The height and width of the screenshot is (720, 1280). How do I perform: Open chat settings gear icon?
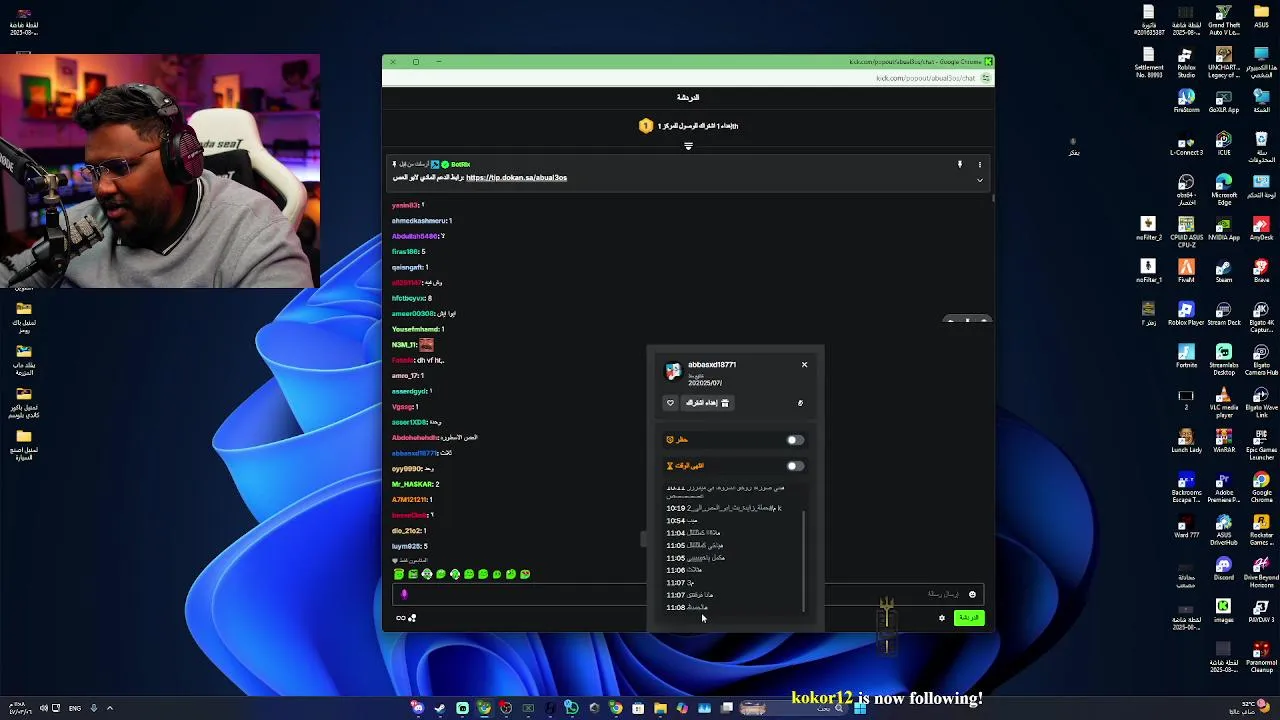tap(941, 618)
